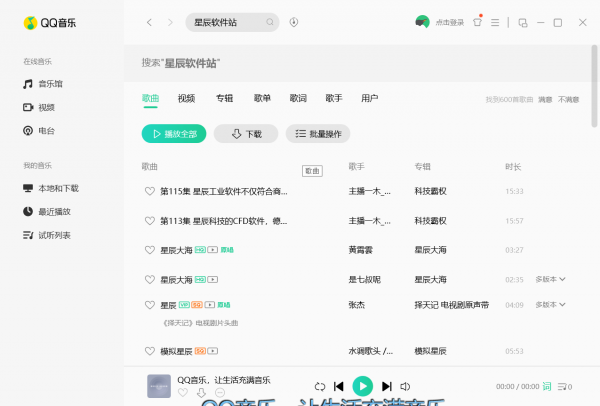Open the skin (shirt) icon

(x=477, y=22)
